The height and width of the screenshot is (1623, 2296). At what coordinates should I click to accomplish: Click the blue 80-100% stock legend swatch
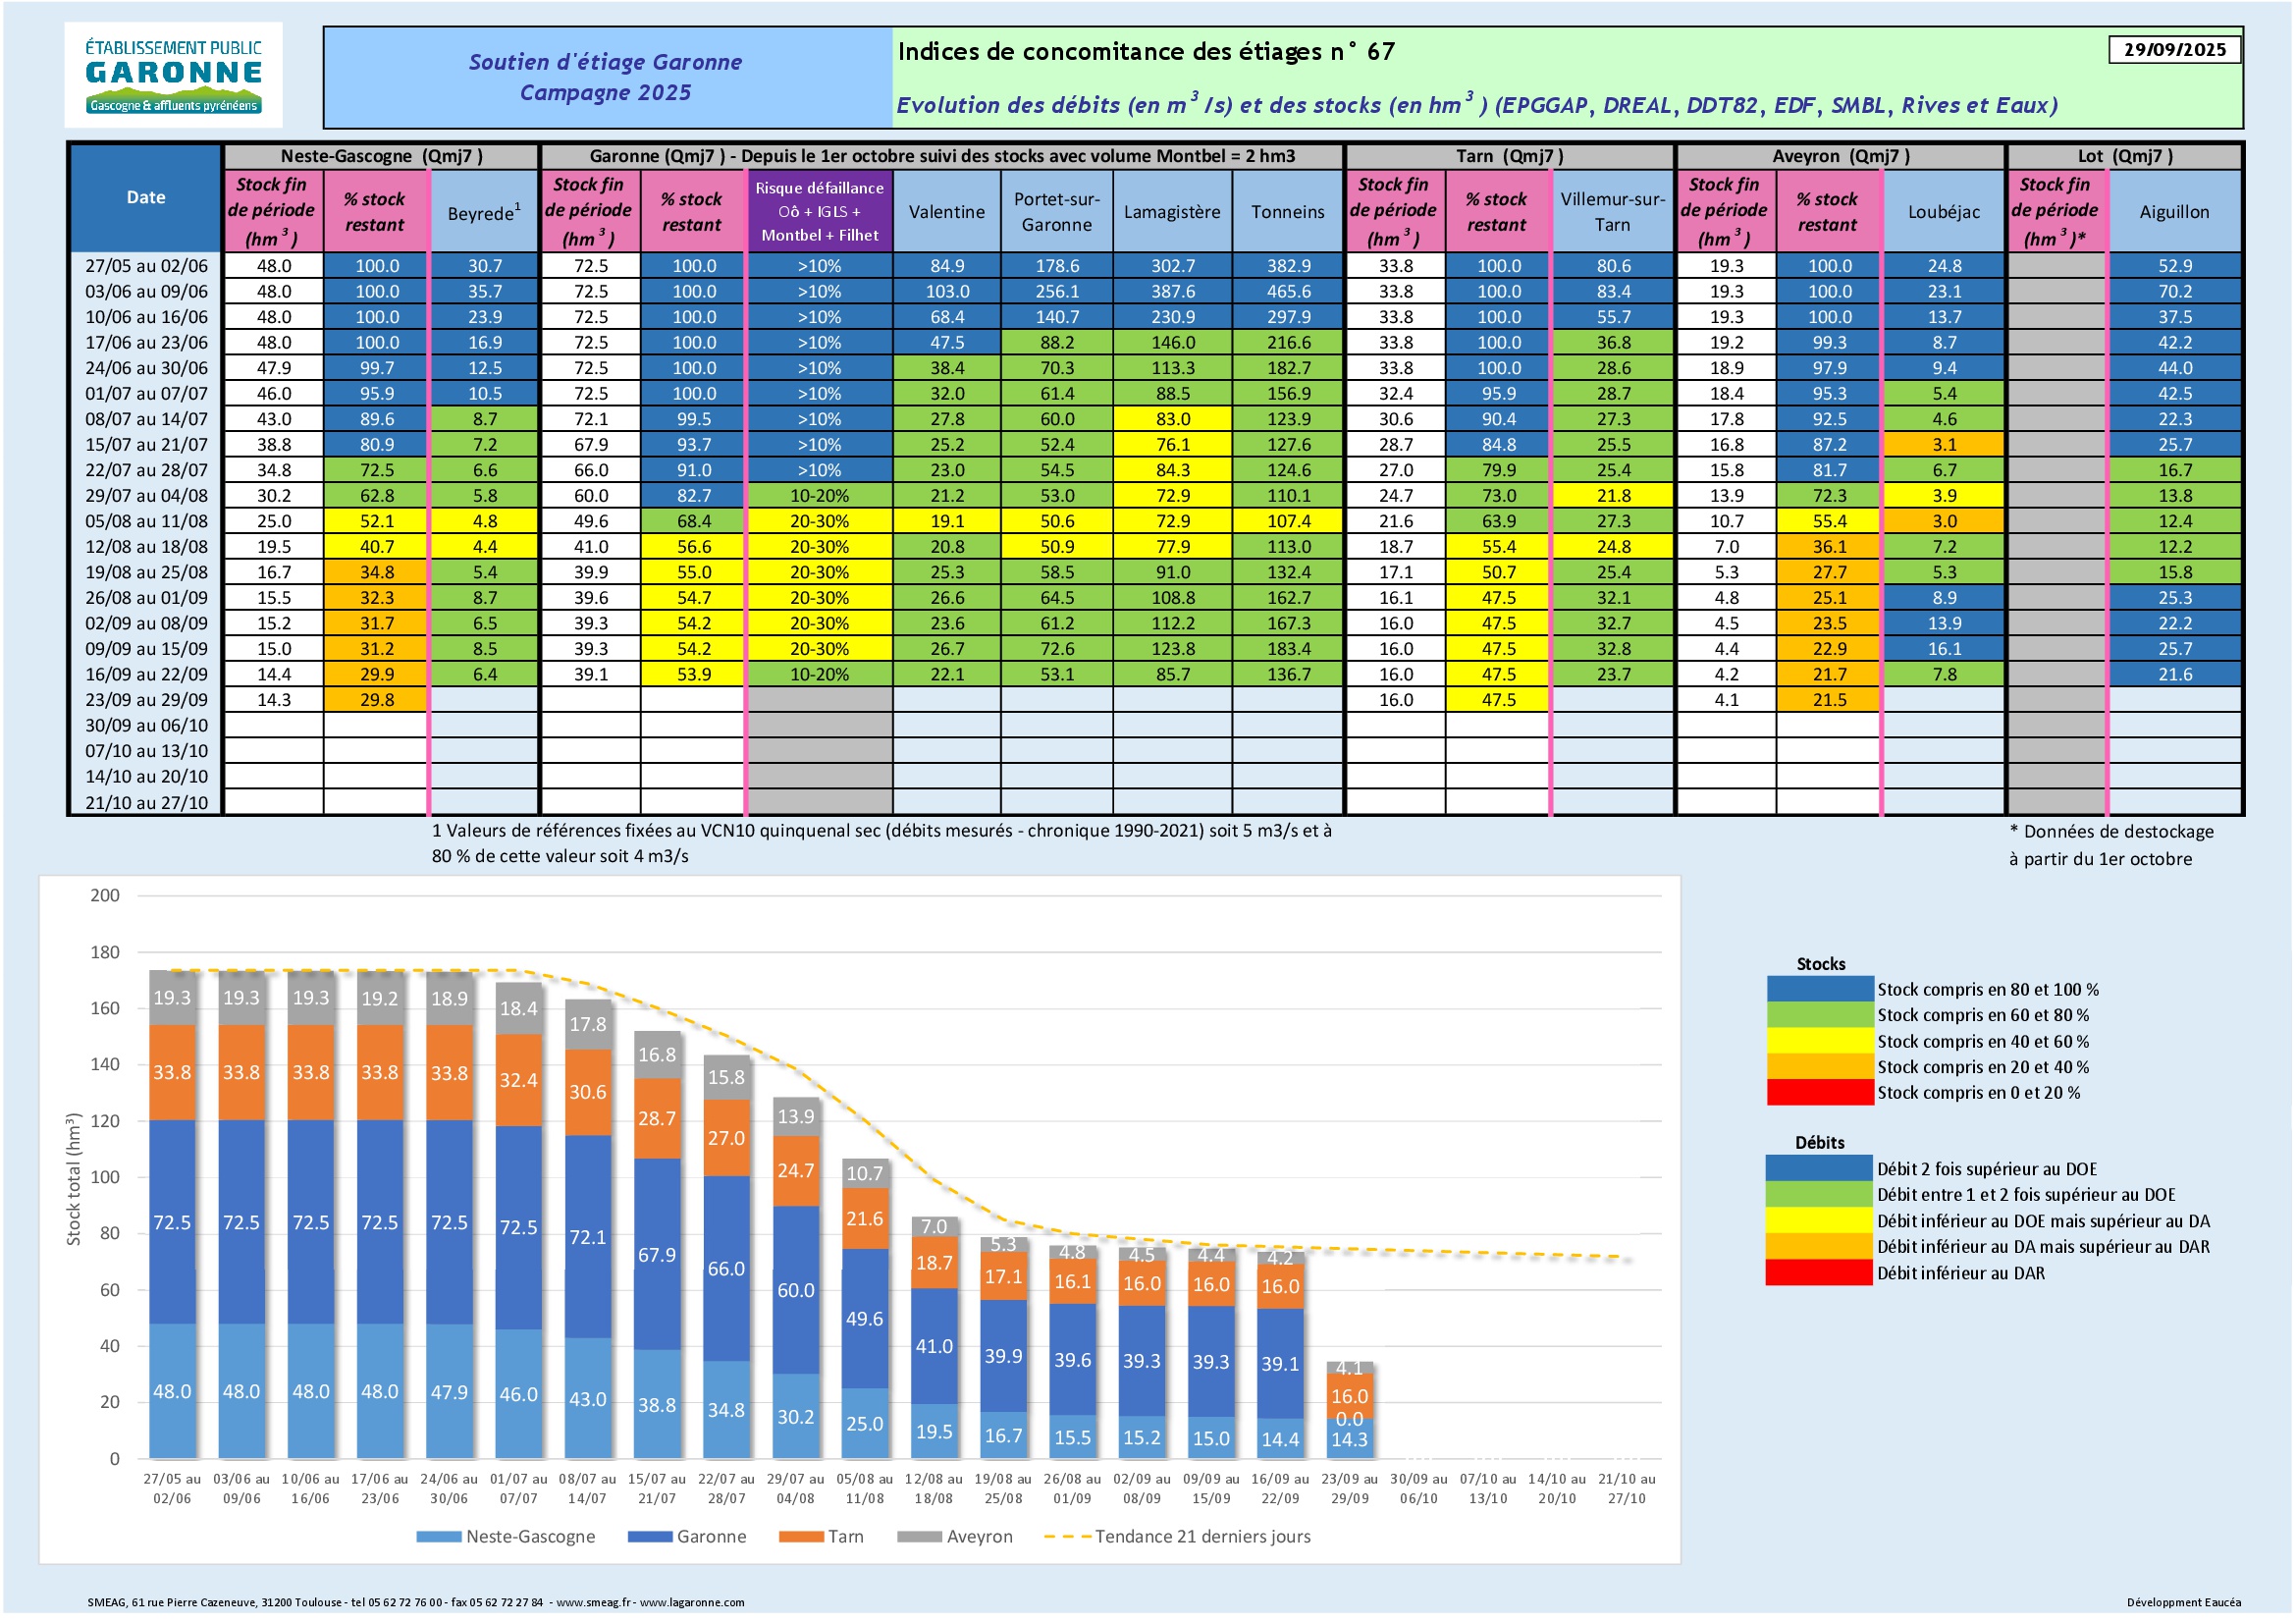1819,989
